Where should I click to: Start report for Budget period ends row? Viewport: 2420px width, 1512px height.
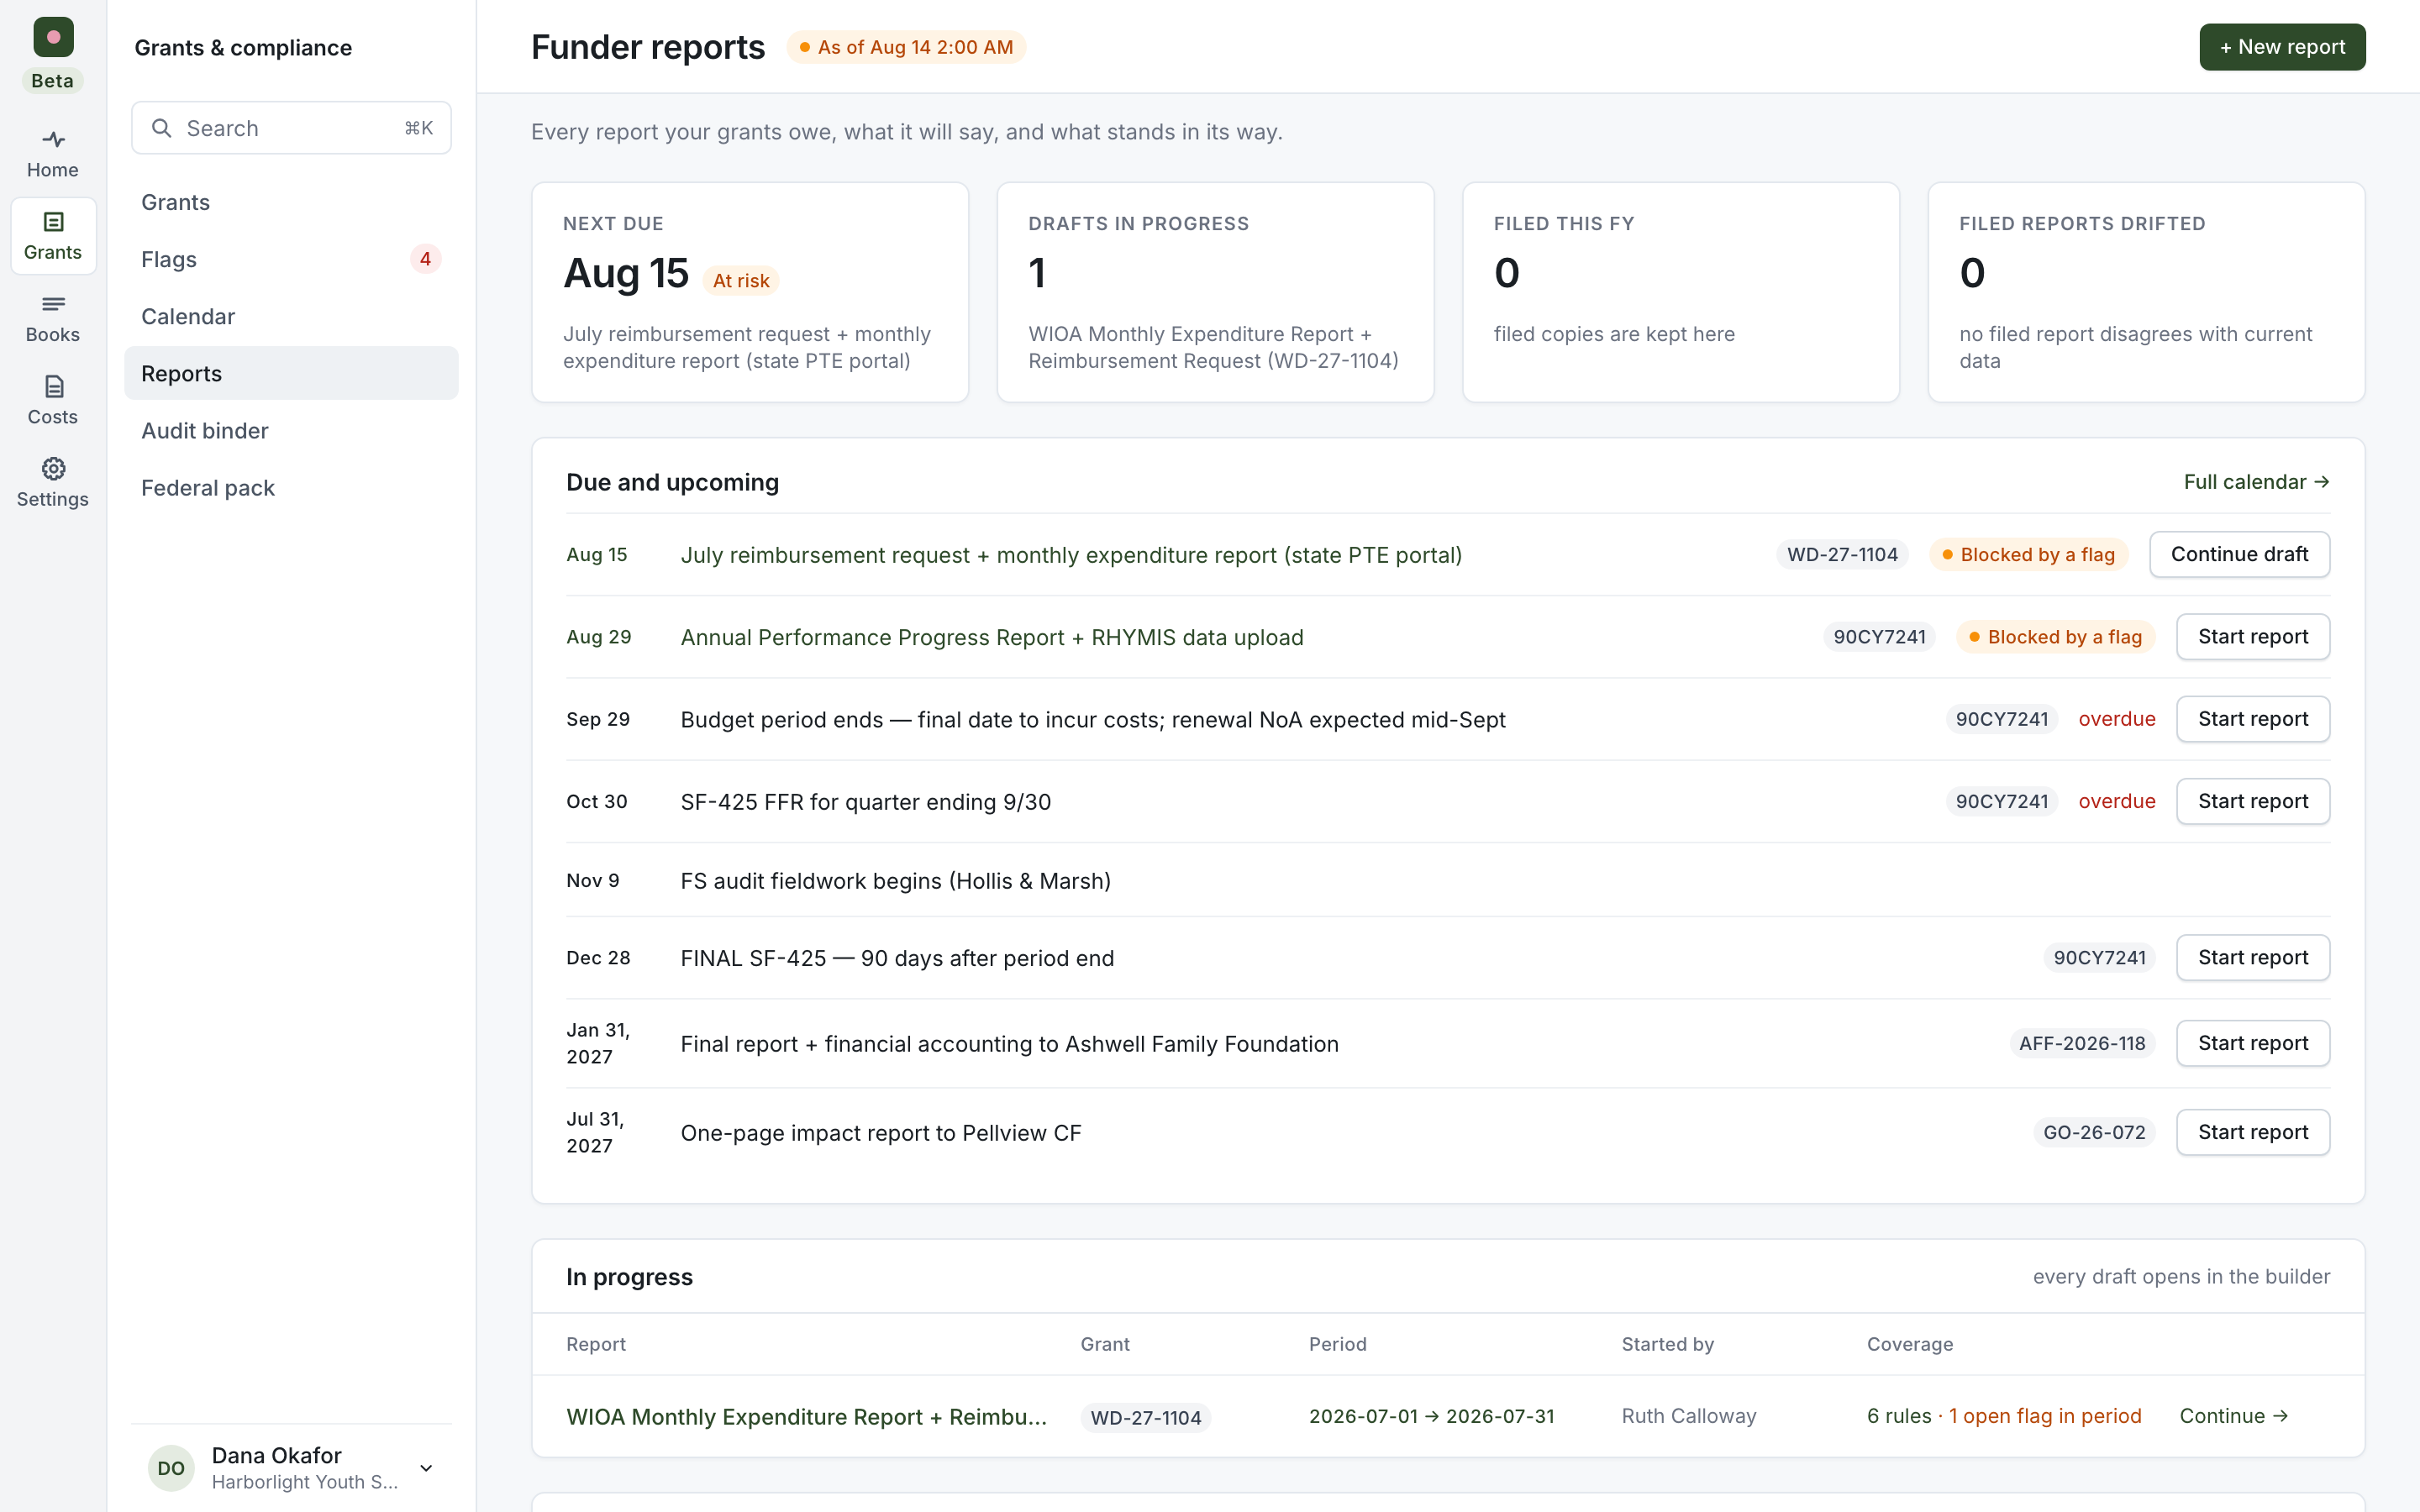2253,719
